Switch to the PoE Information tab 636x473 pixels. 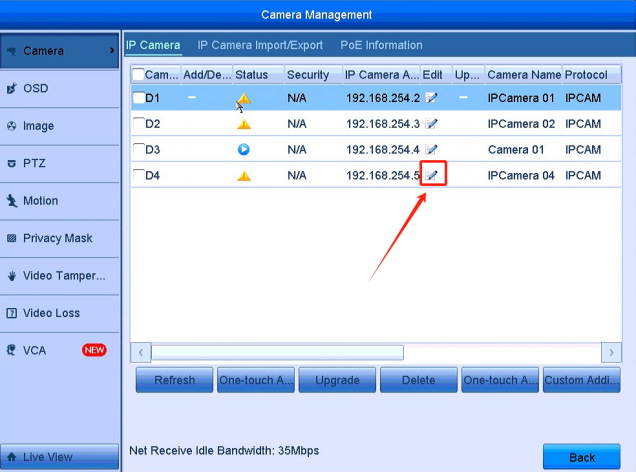click(381, 46)
